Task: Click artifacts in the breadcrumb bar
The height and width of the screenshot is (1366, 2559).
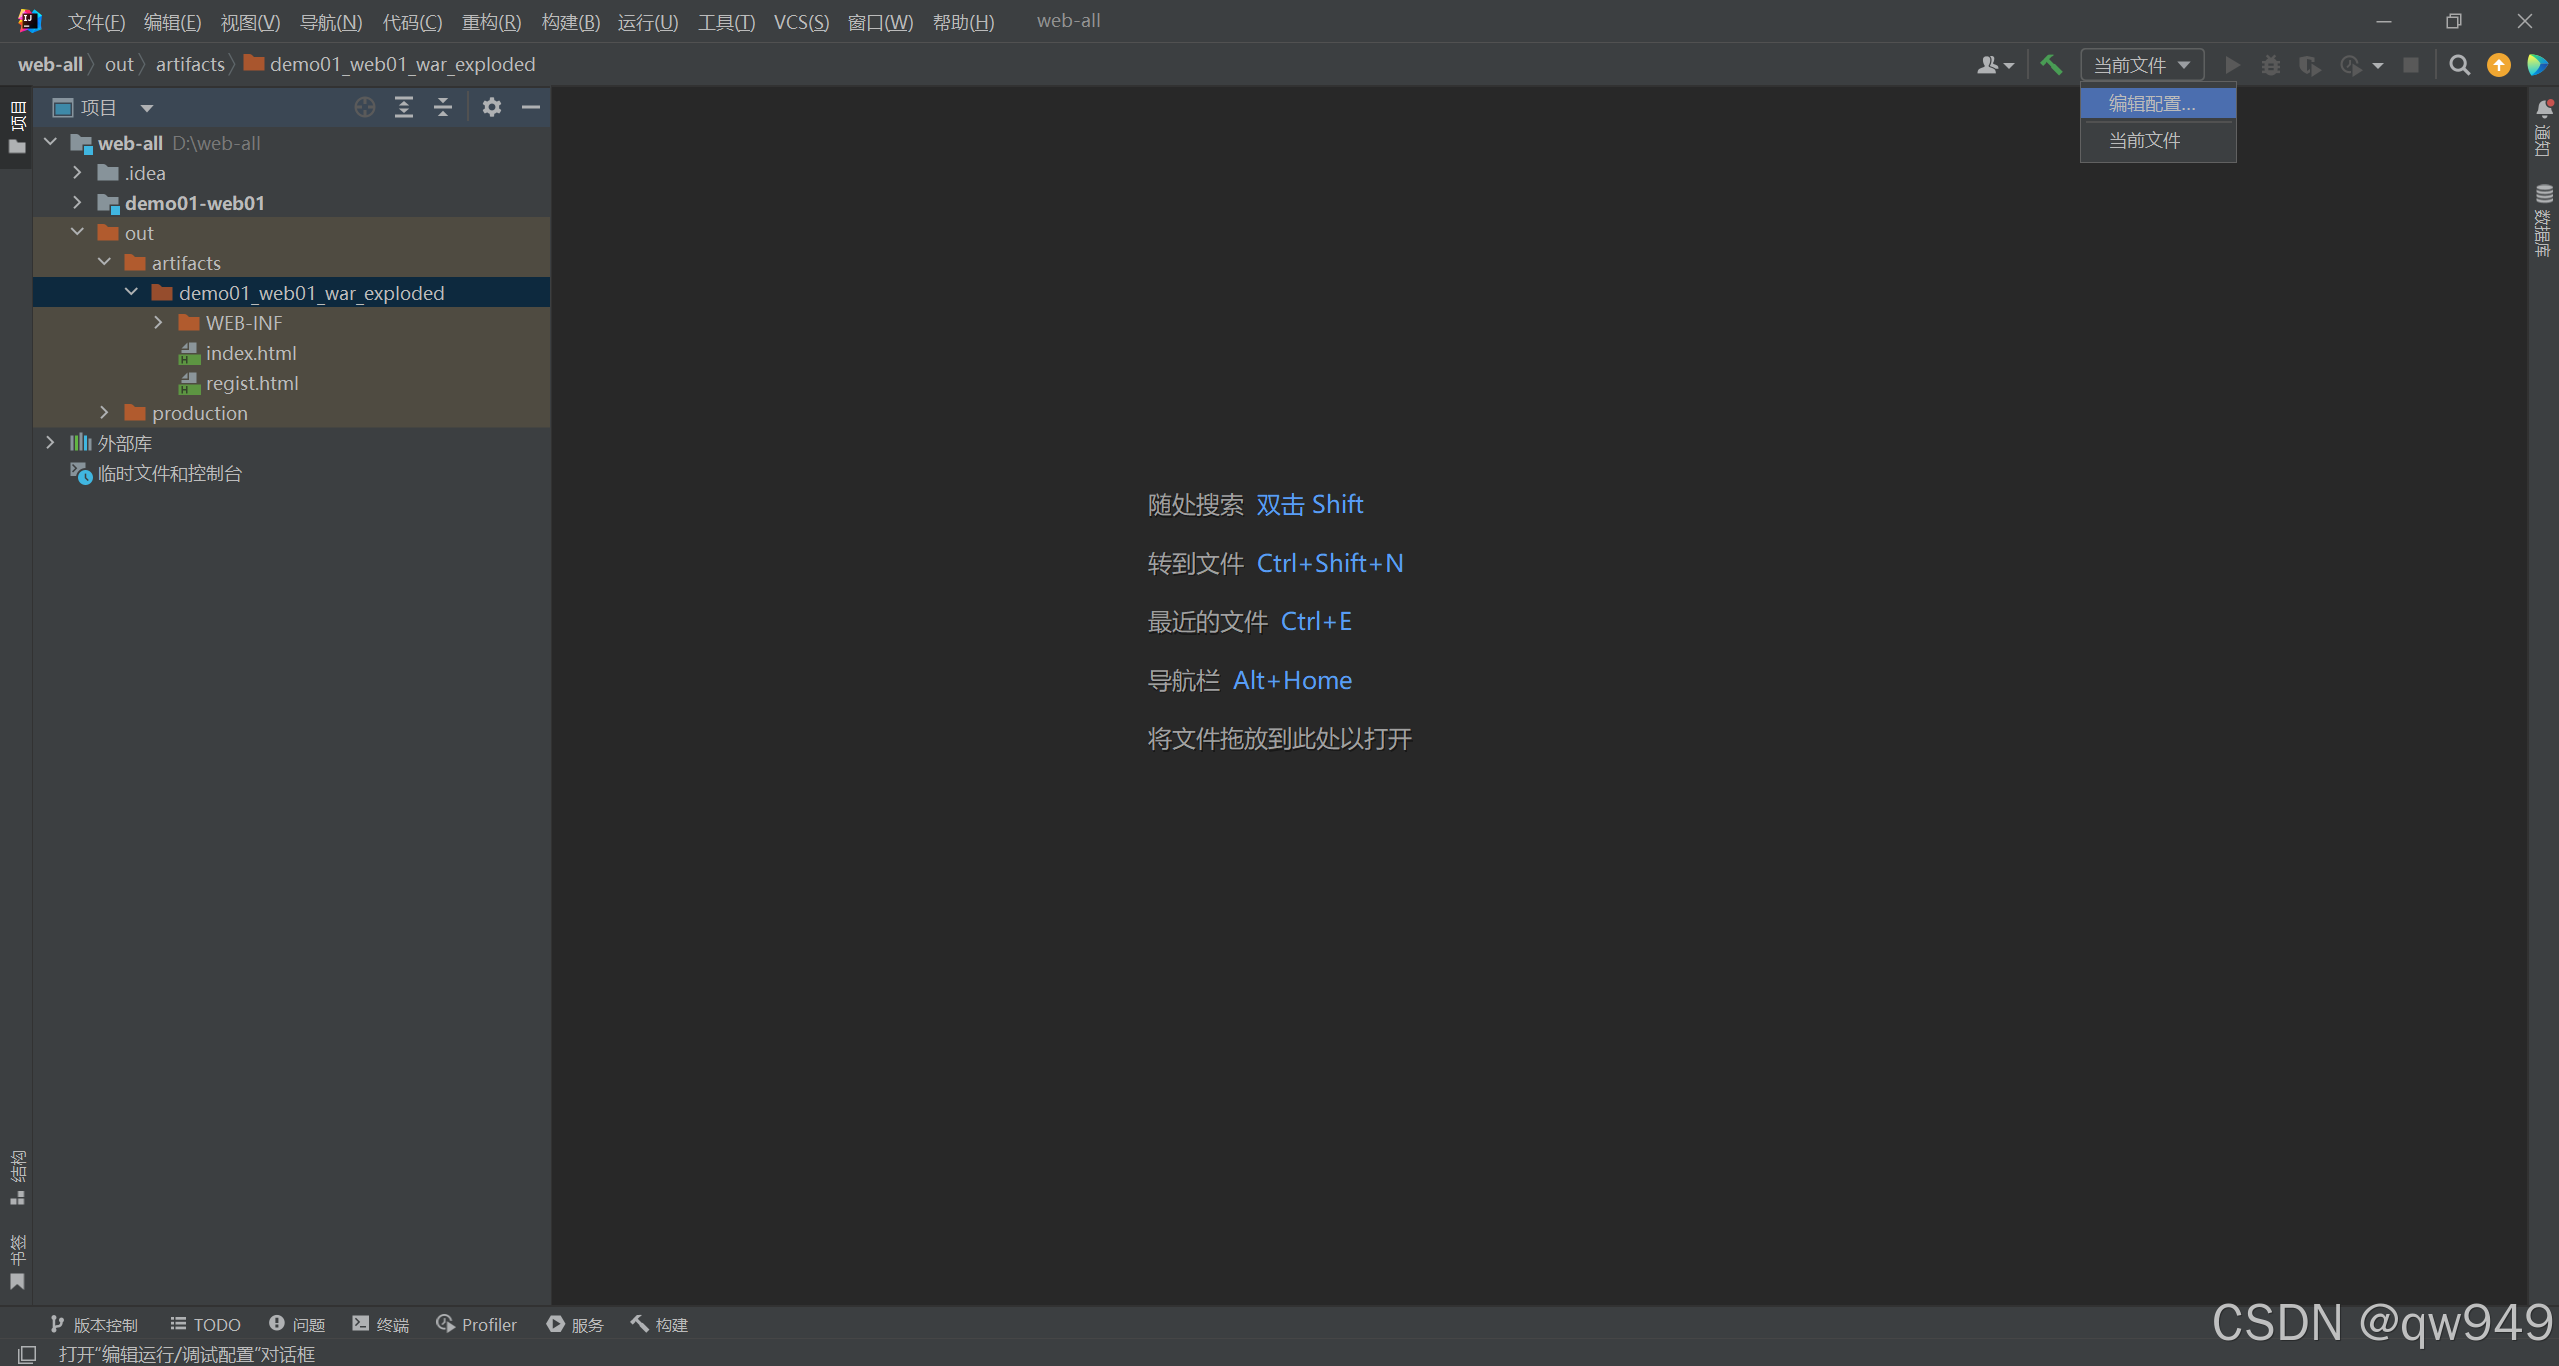Action: 190,64
